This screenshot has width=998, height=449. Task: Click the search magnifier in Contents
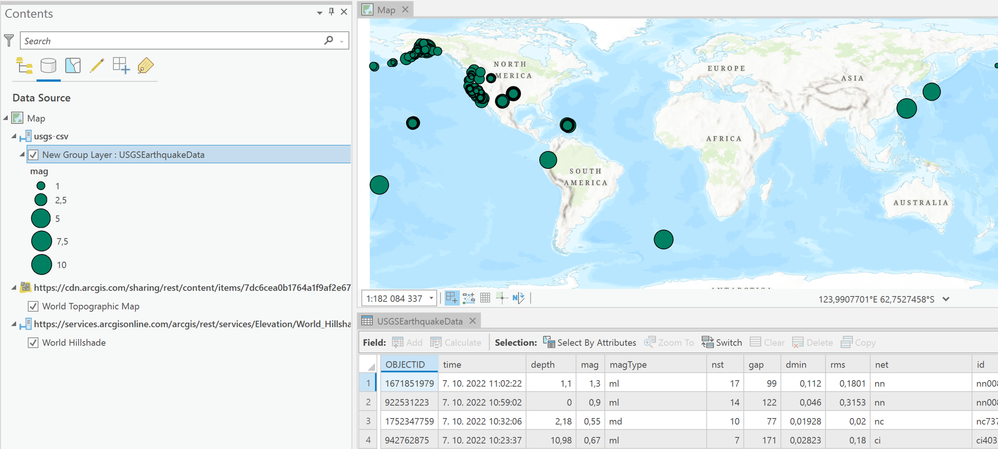[328, 41]
